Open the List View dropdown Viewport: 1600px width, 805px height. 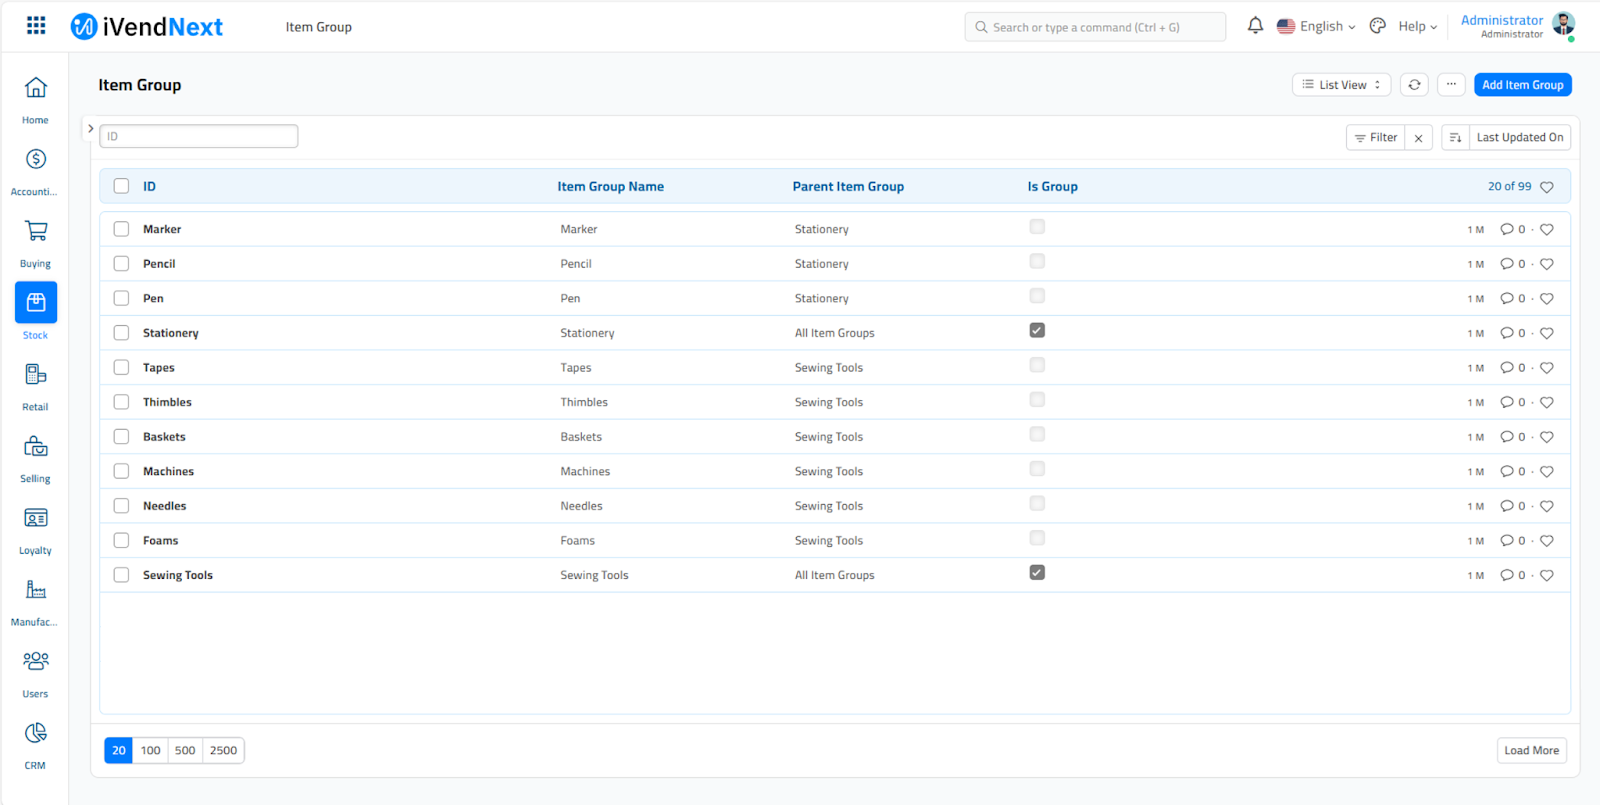(1341, 85)
